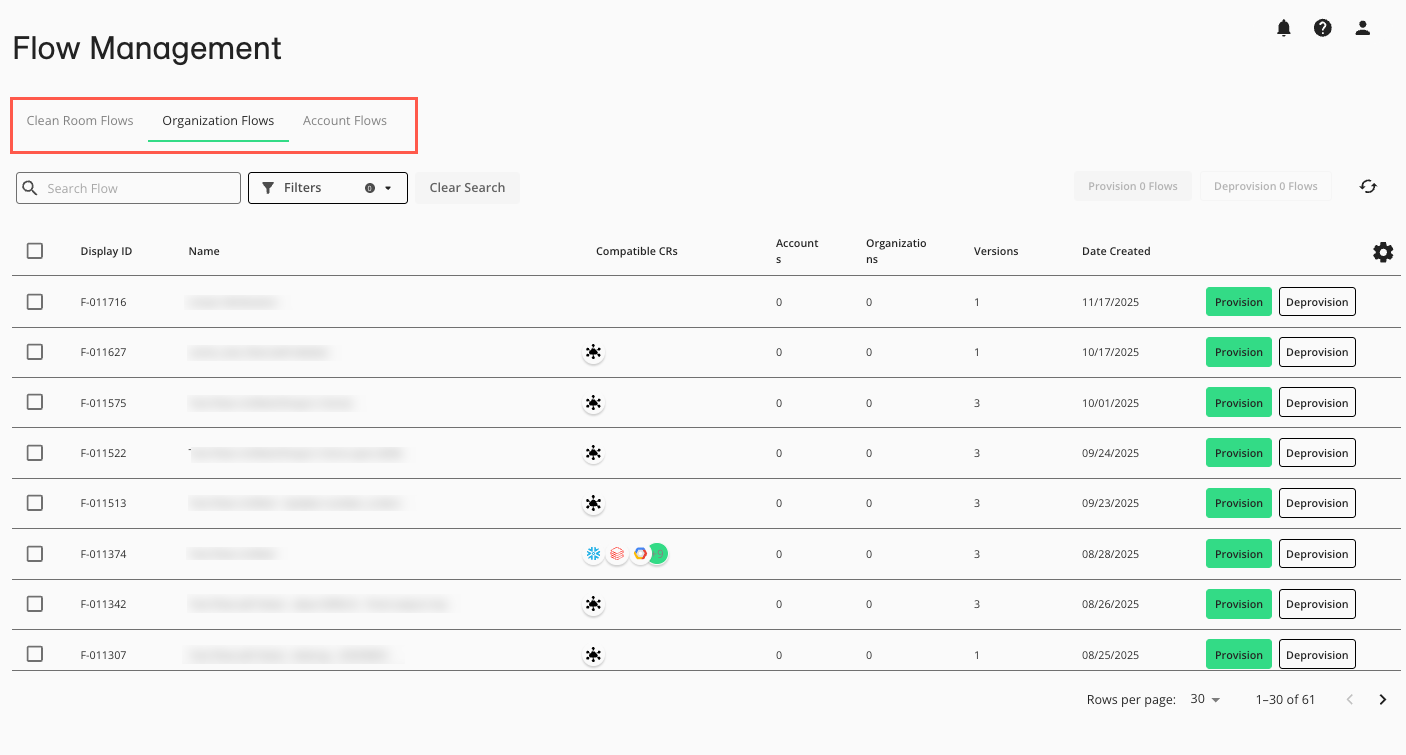
Task: Click the funnel icon in Filters
Action: [268, 188]
